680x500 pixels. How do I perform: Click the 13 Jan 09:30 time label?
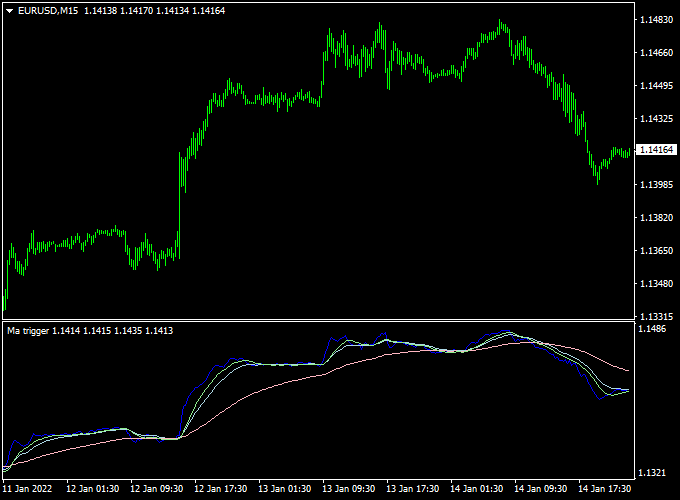click(349, 489)
